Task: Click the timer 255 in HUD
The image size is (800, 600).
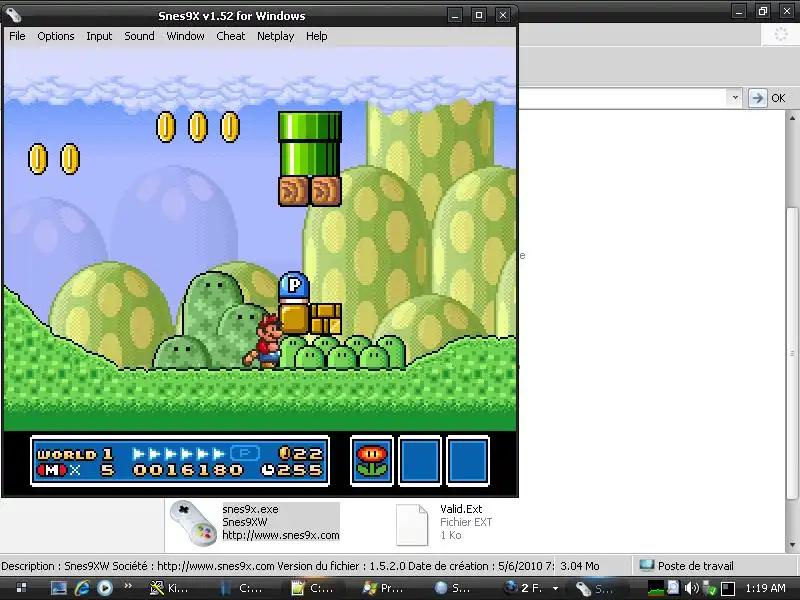Action: [293, 470]
